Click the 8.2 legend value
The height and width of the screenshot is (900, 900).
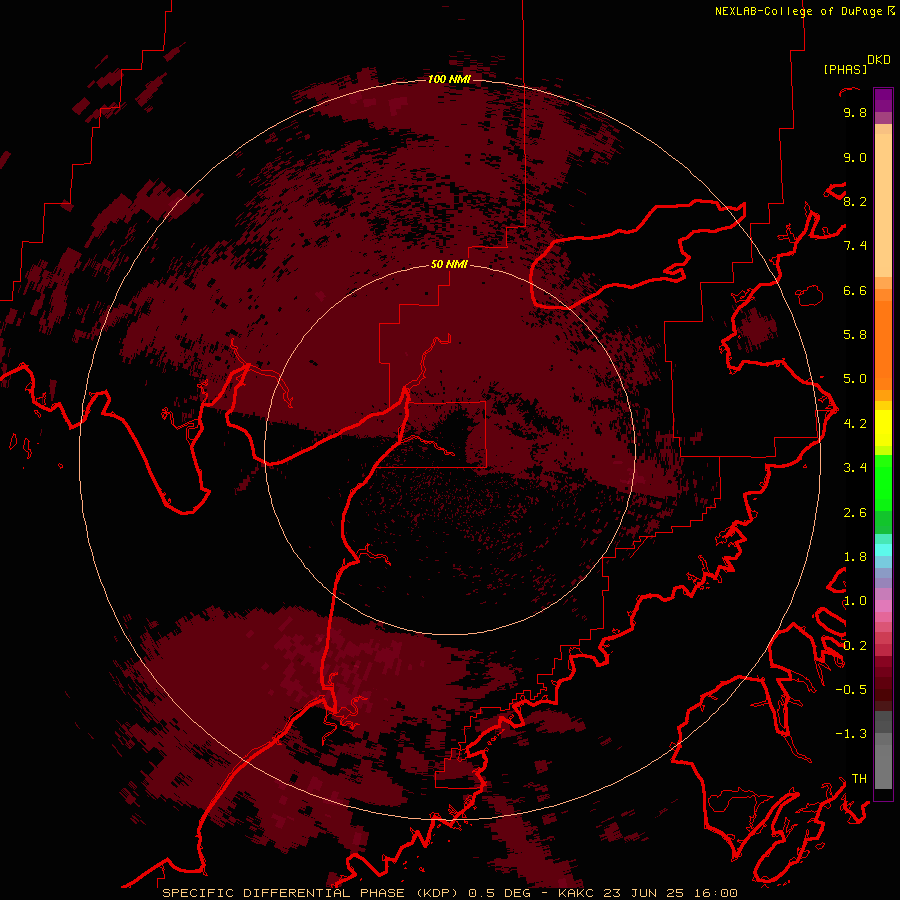coord(855,201)
